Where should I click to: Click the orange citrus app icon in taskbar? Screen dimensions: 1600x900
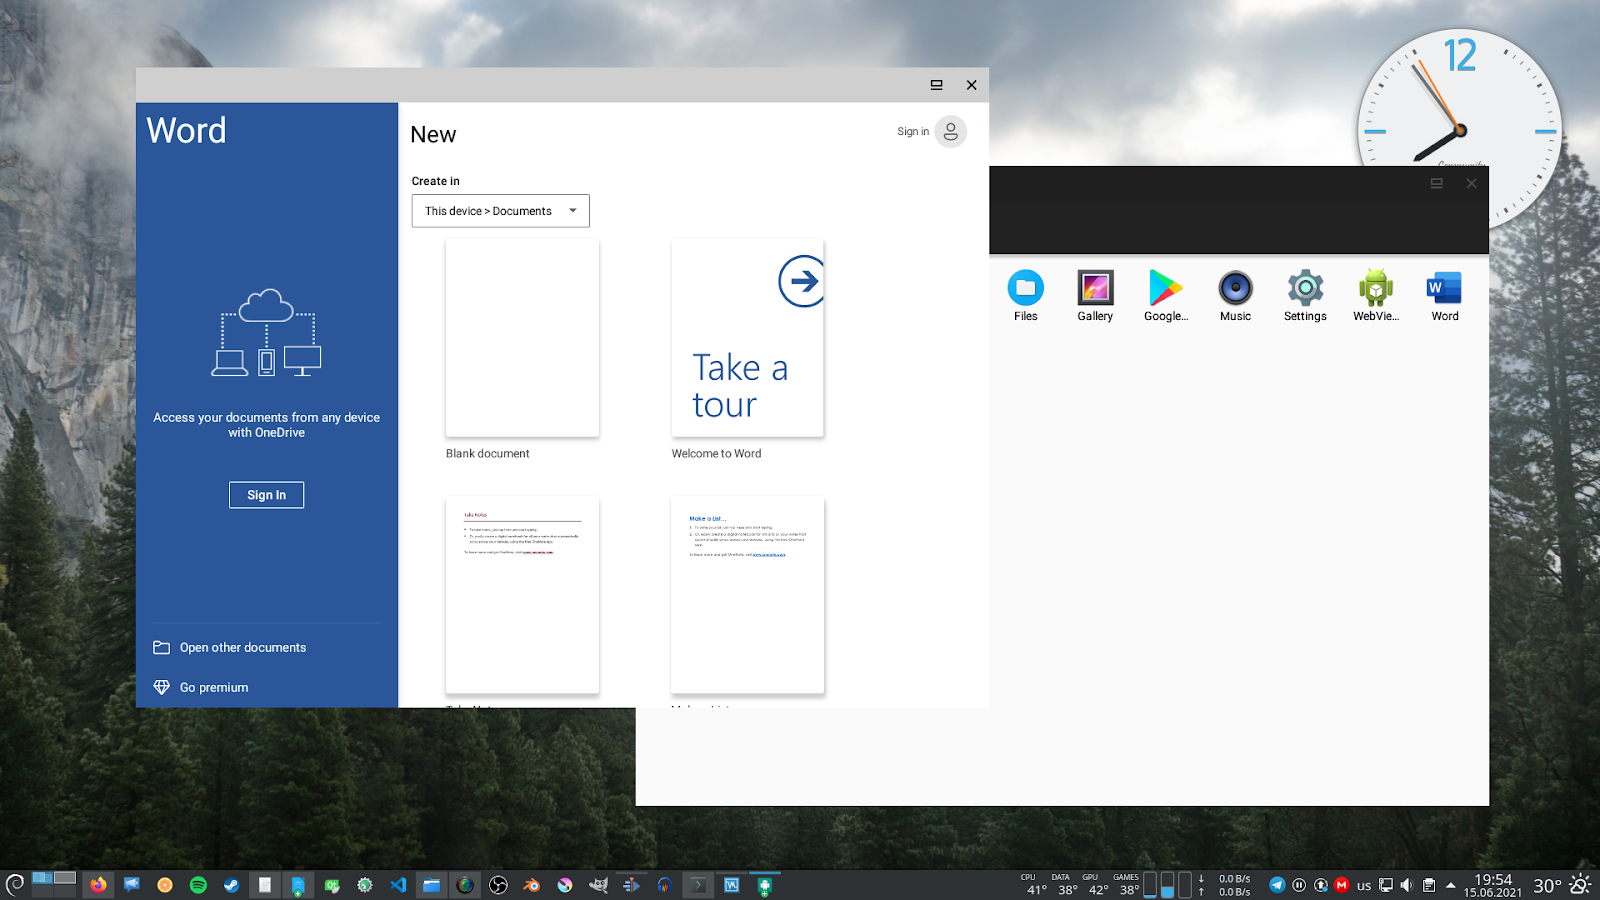[165, 885]
